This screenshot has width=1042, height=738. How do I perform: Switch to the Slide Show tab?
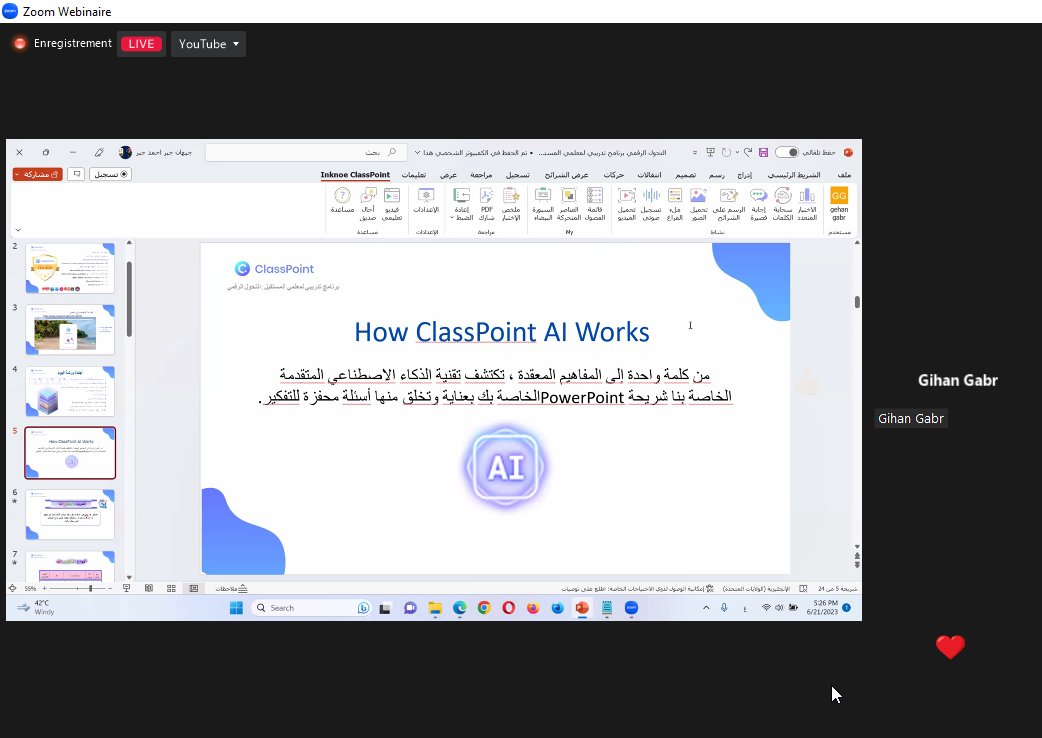(x=566, y=175)
